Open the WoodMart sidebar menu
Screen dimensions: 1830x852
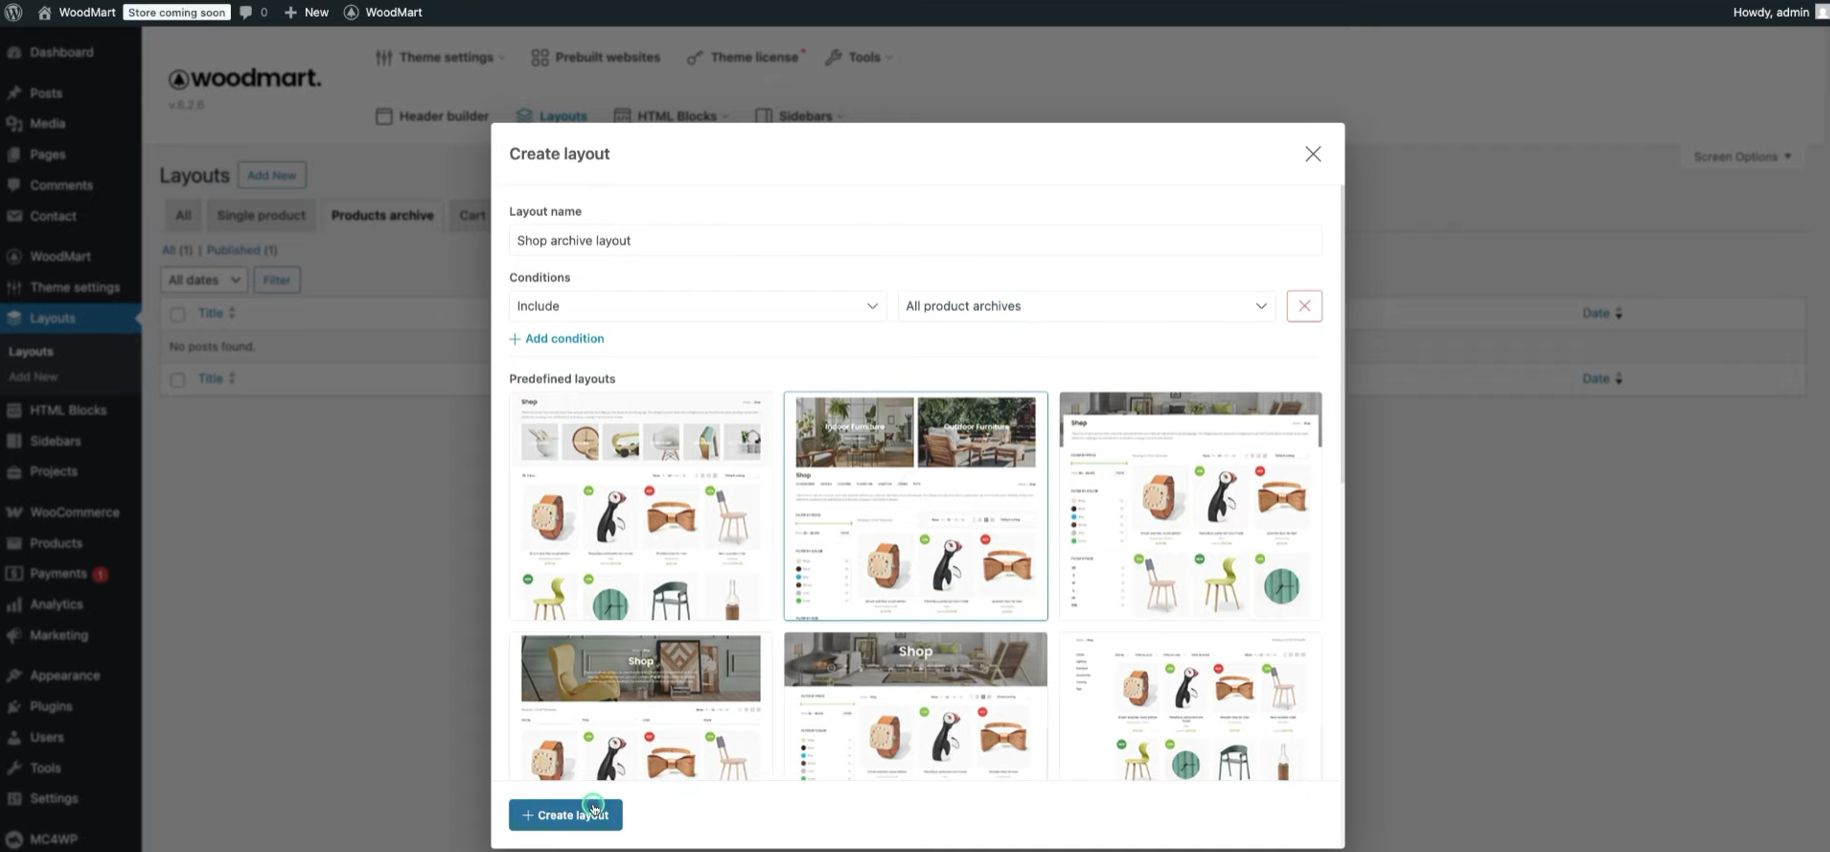point(60,256)
